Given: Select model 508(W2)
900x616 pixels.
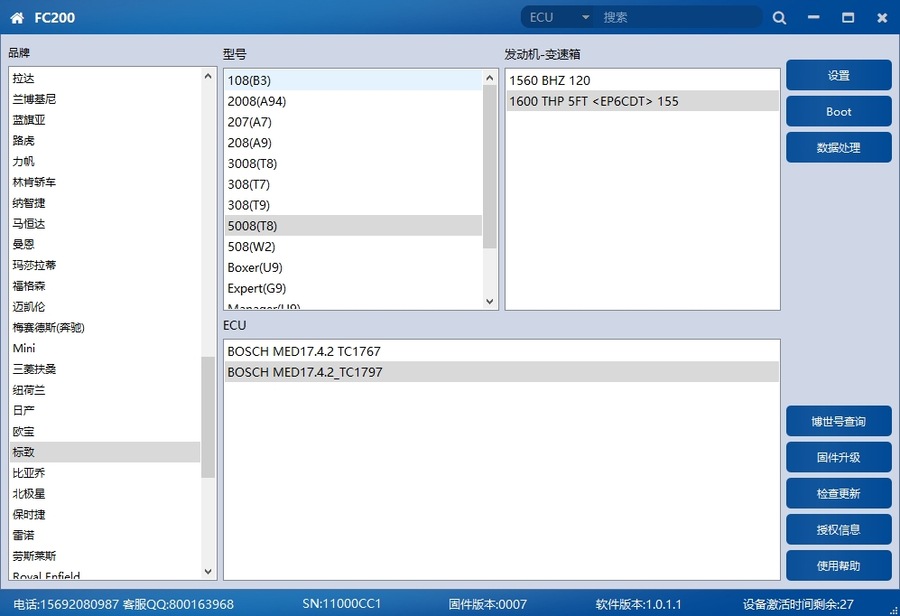Looking at the screenshot, I should [354, 246].
